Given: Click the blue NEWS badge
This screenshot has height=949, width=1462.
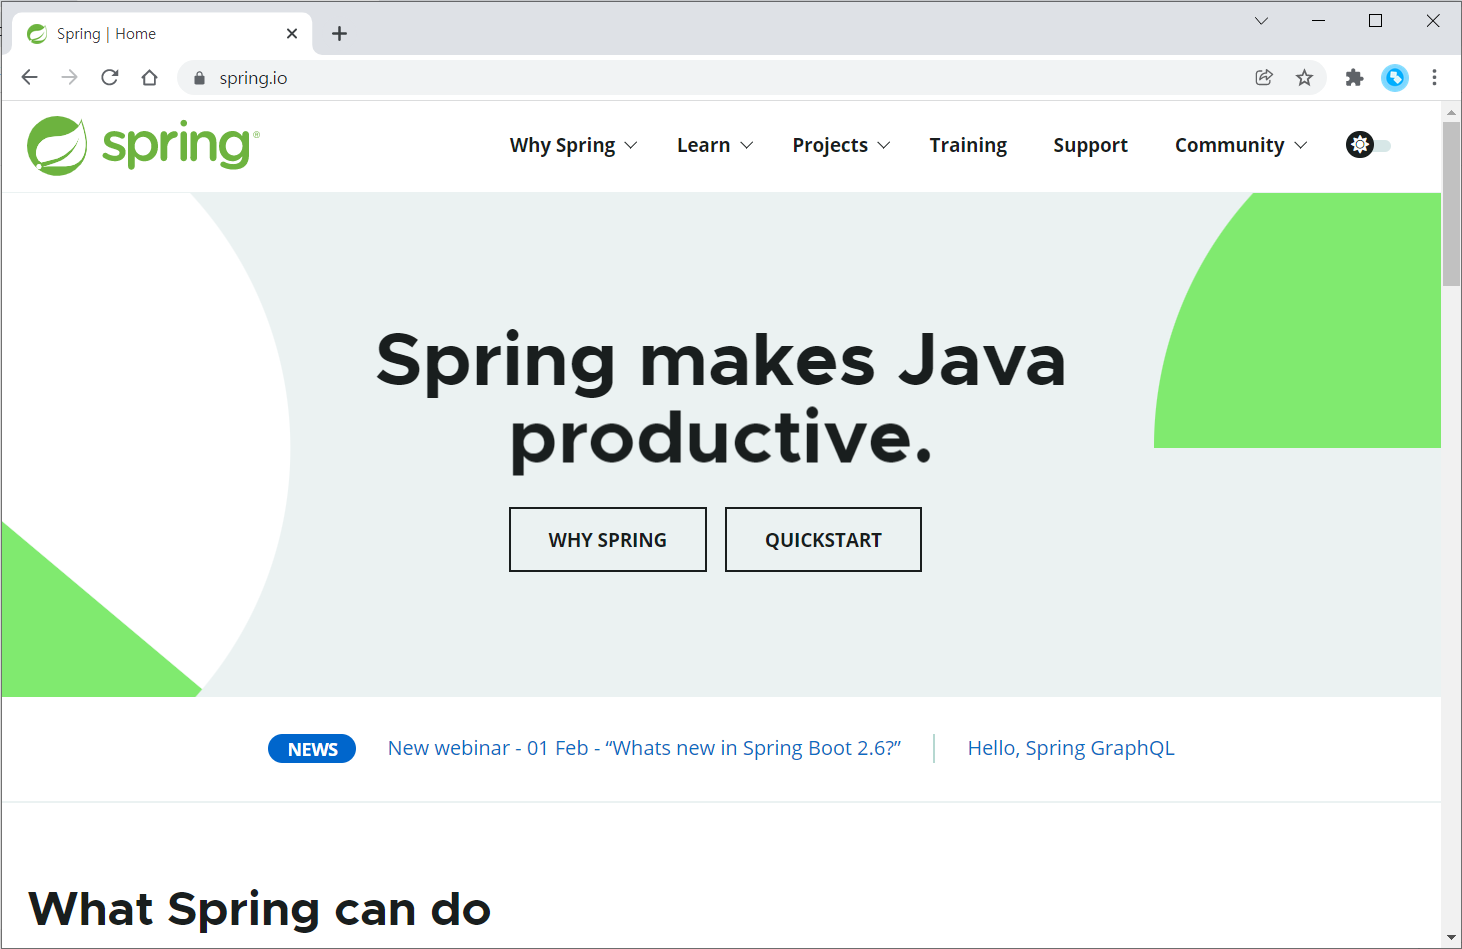Looking at the screenshot, I should pos(312,749).
